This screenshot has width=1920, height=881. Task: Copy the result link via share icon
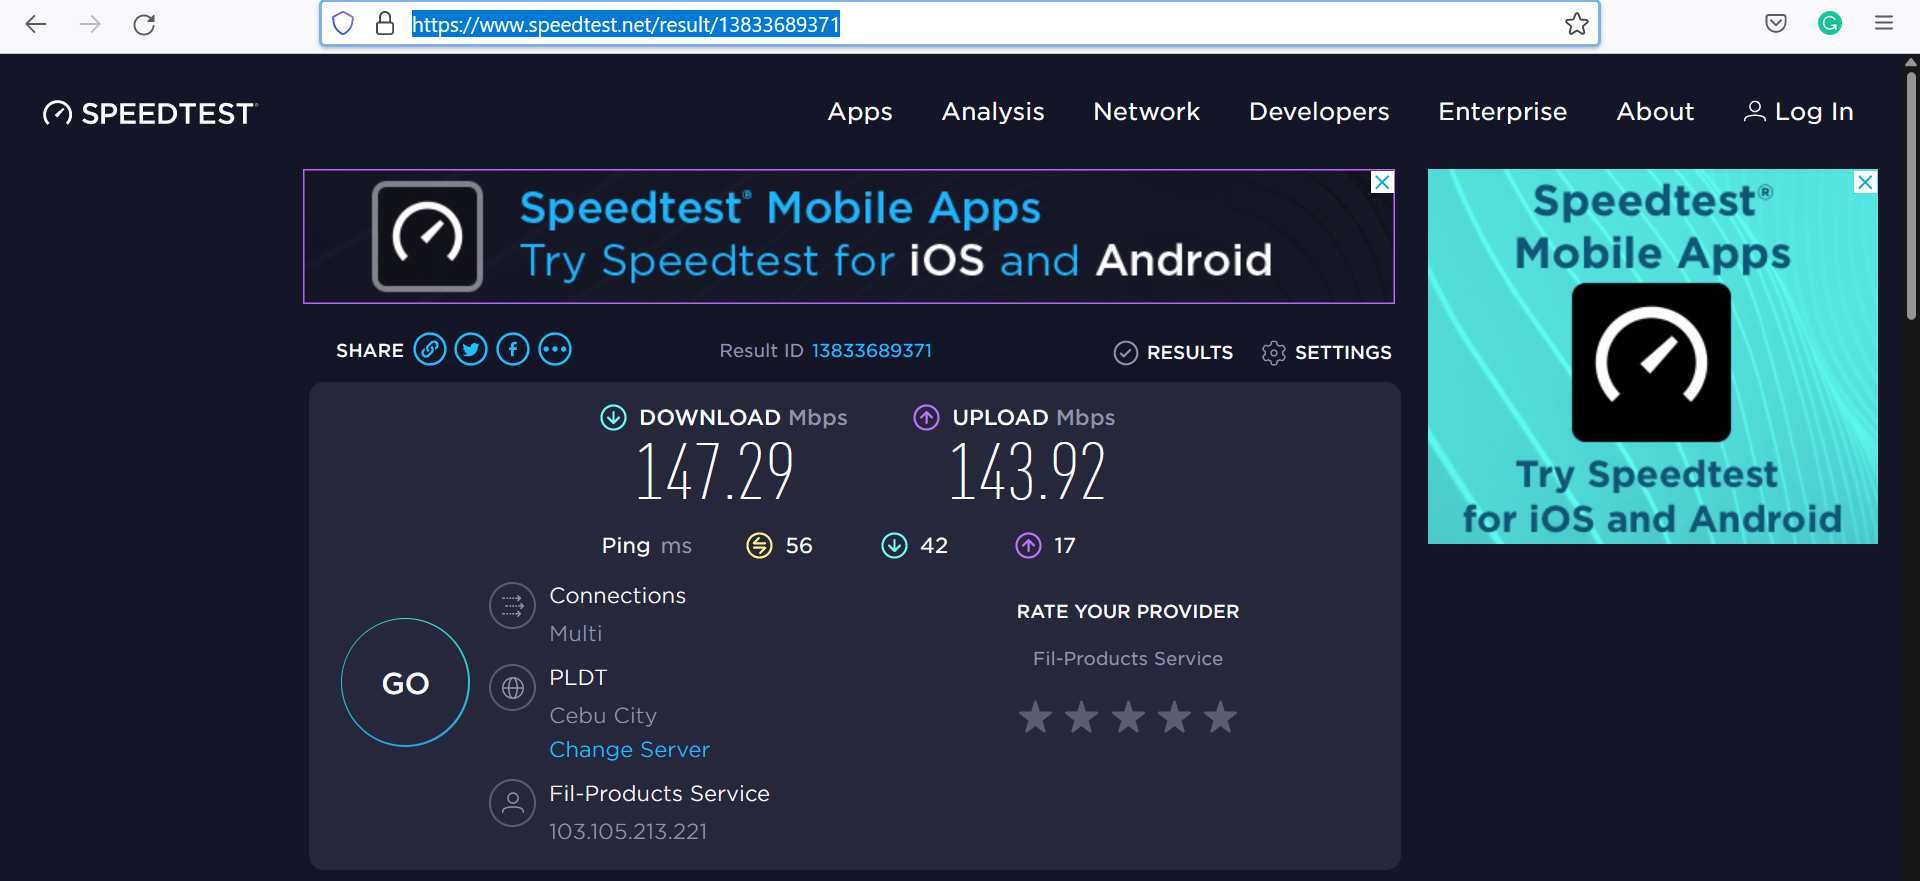pos(430,349)
